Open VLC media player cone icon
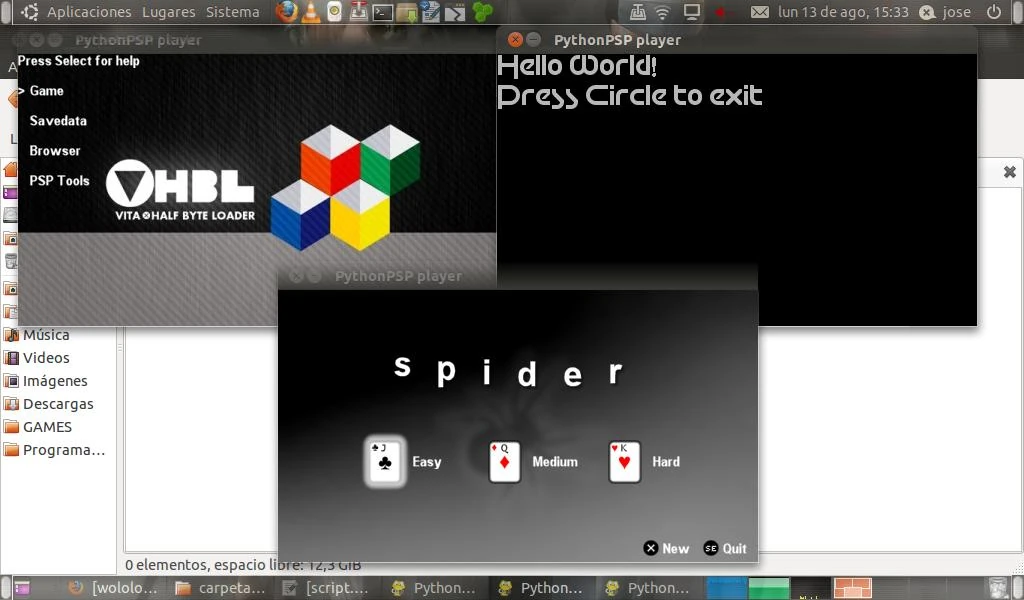The image size is (1024, 600). point(311,12)
